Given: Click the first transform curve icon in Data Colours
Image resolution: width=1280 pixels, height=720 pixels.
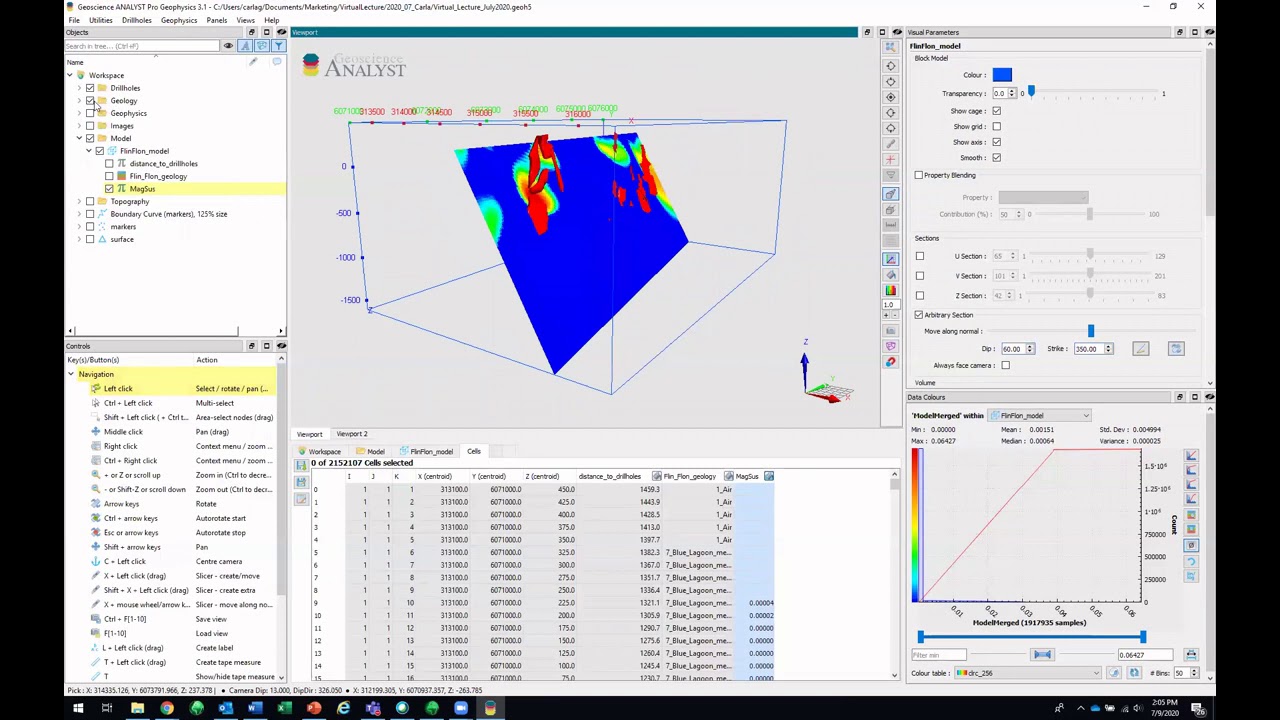Looking at the screenshot, I should [x=1191, y=456].
